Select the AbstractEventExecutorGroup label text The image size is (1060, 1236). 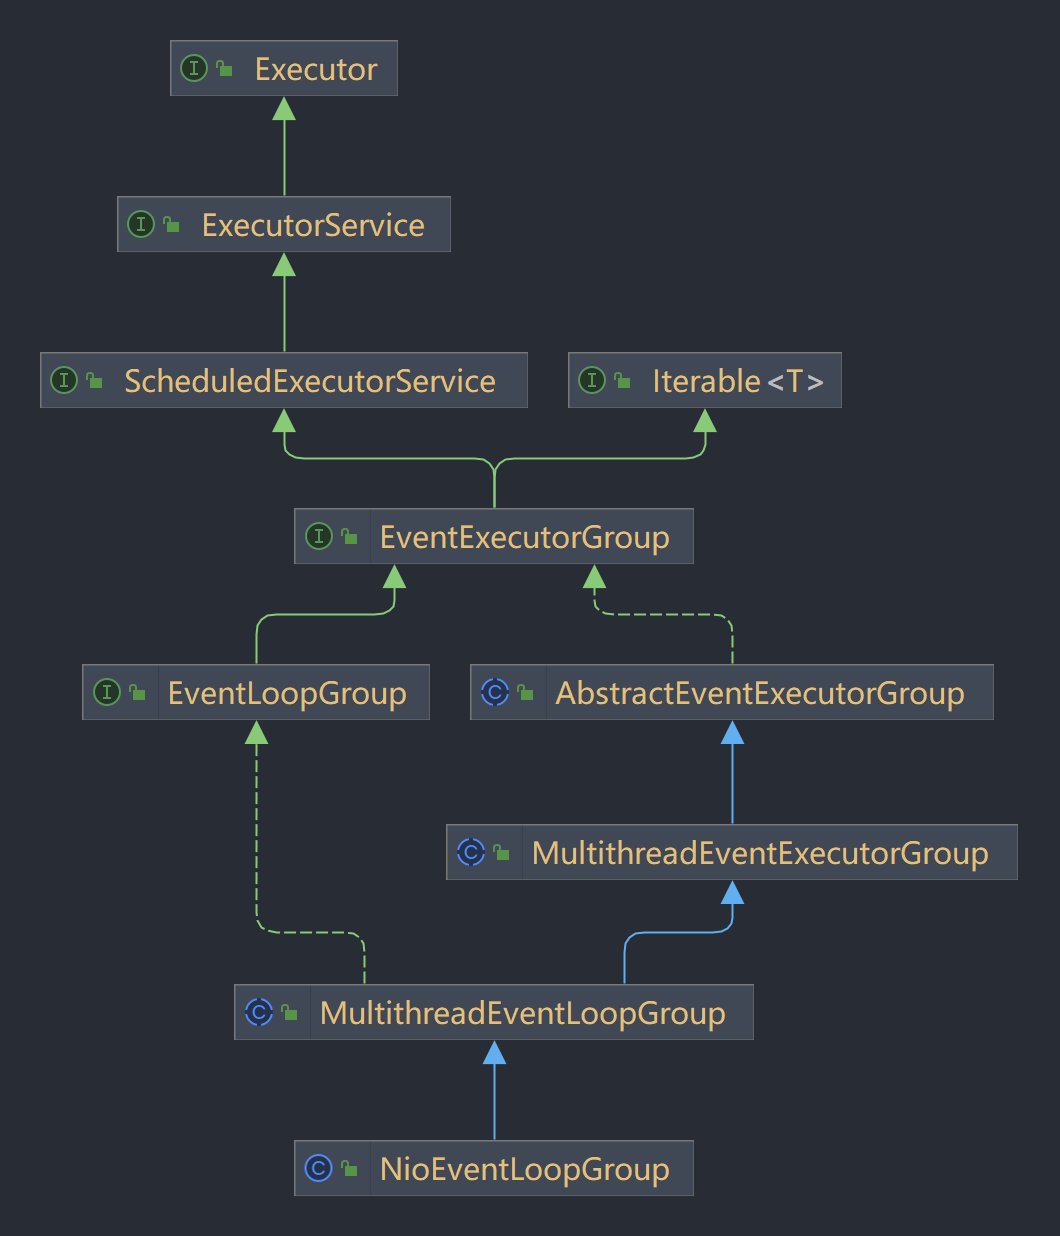[760, 693]
